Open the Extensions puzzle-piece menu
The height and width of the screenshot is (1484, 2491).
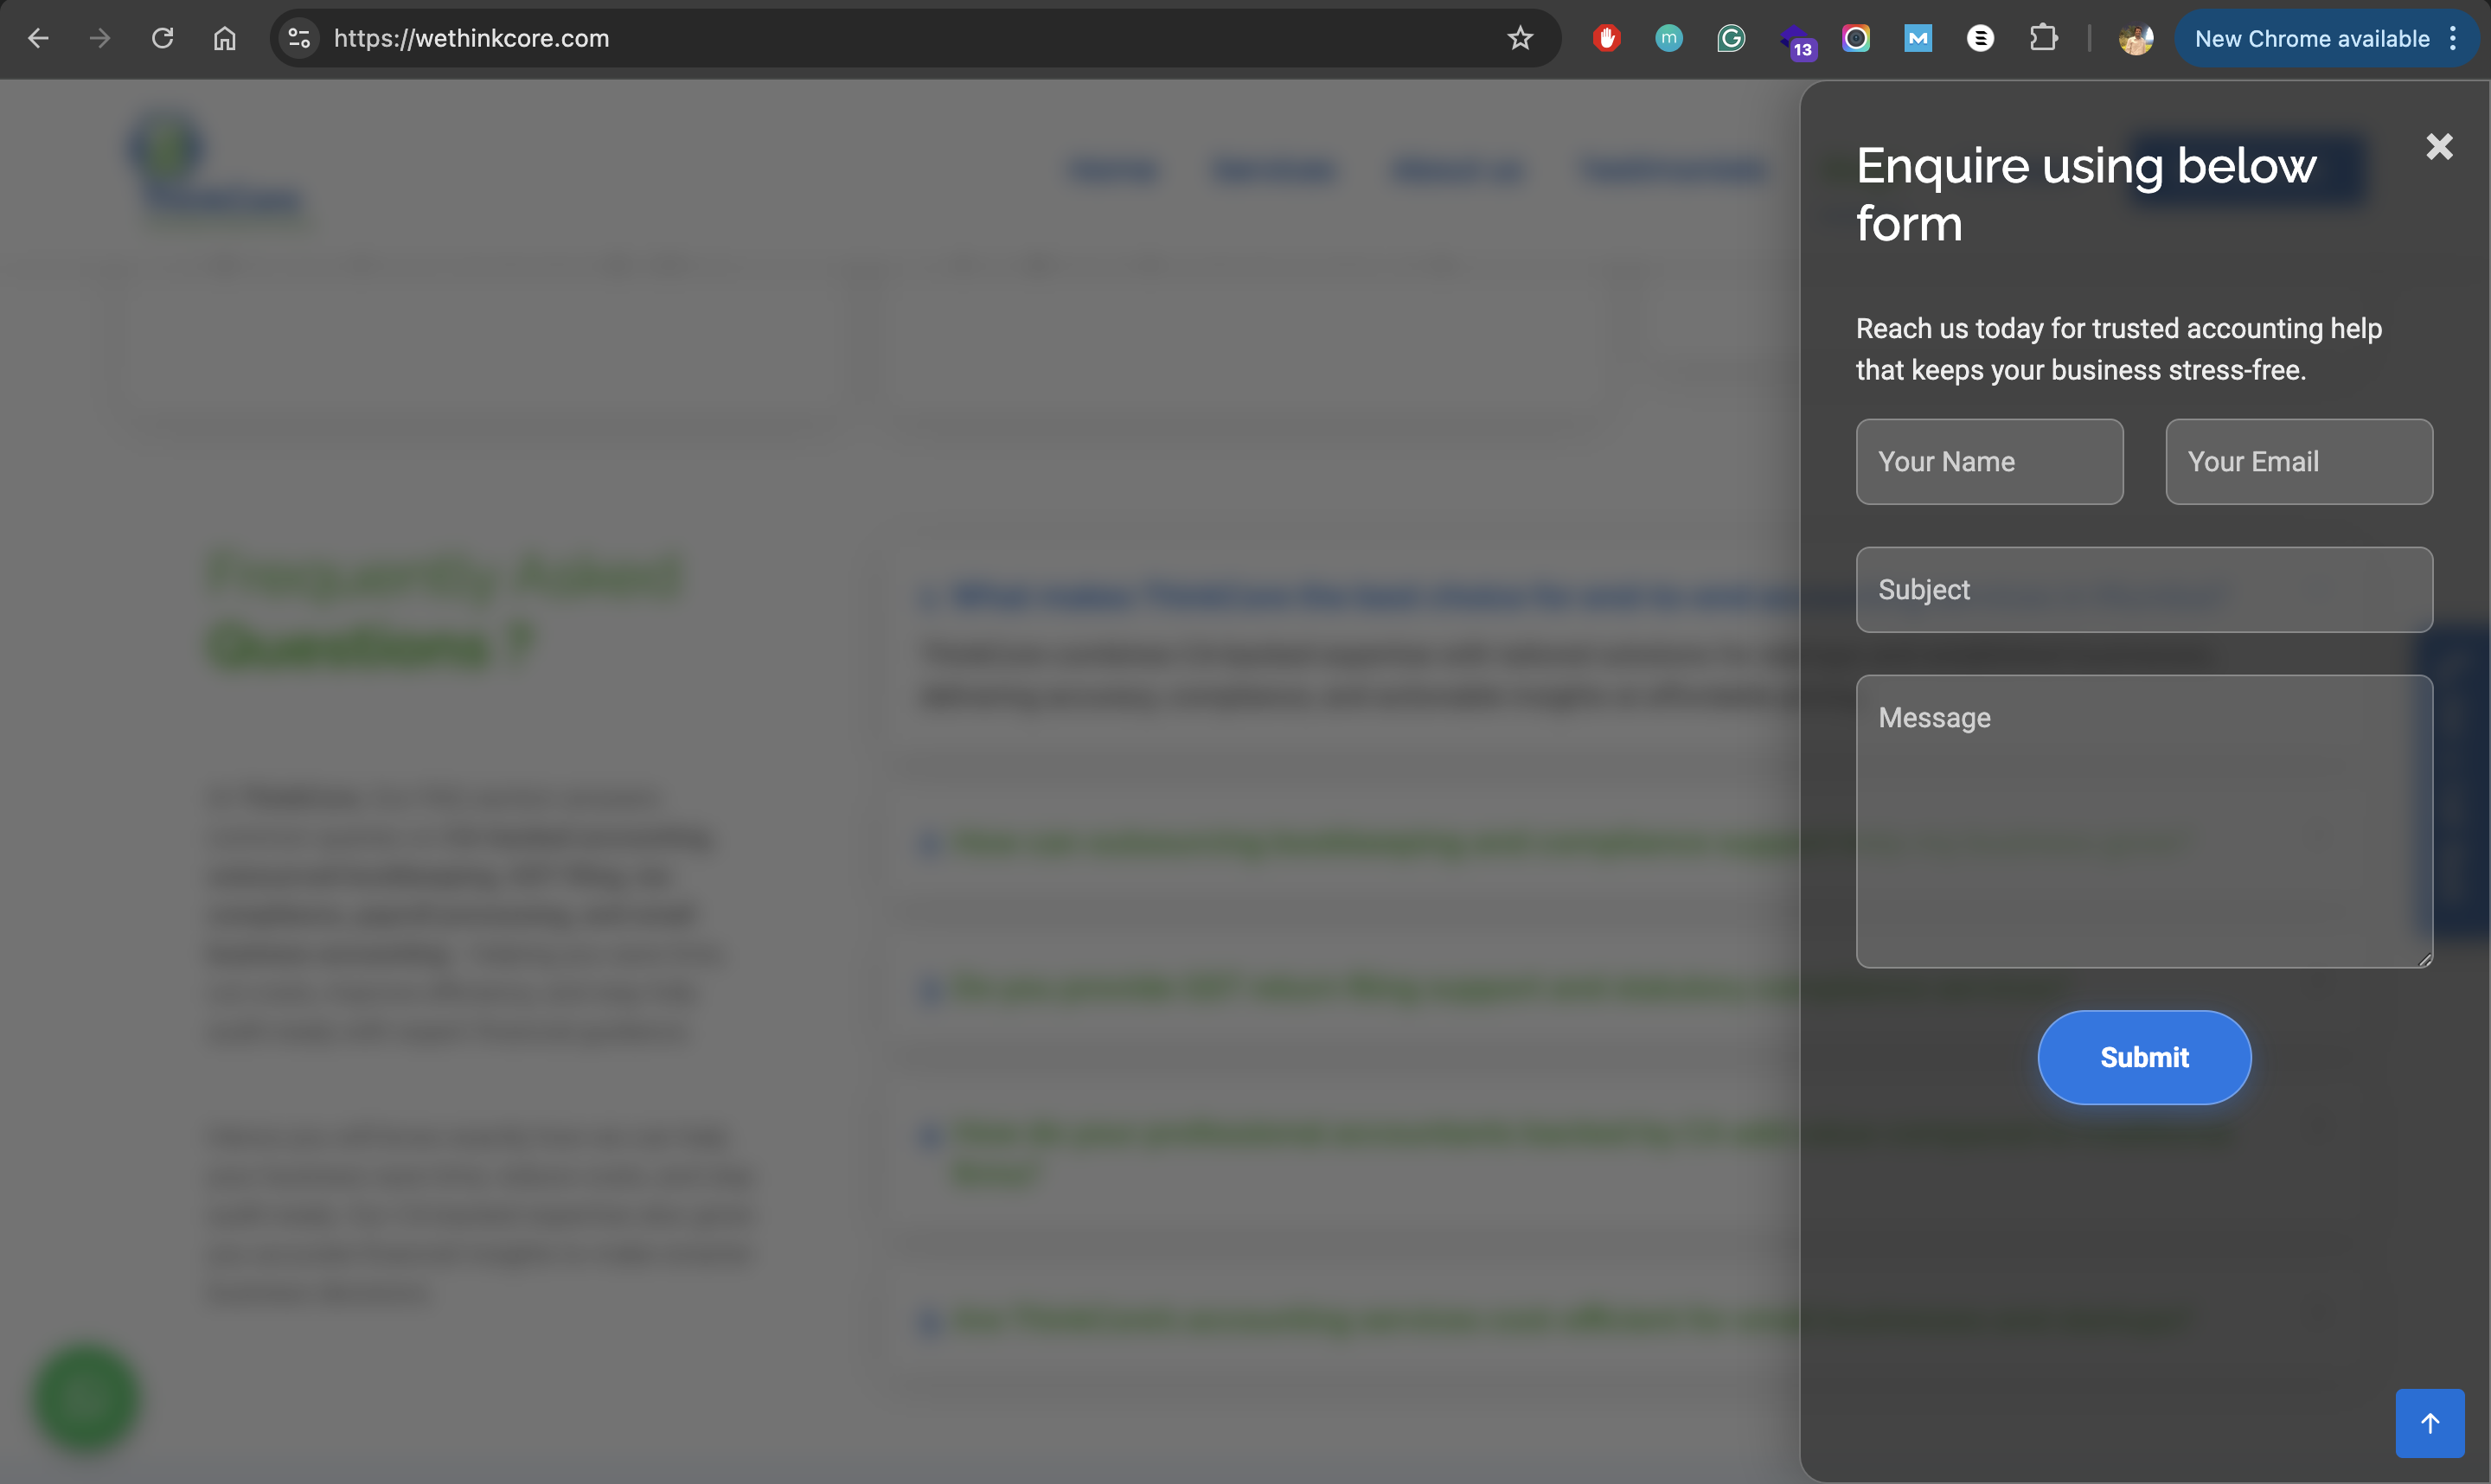tap(2042, 39)
